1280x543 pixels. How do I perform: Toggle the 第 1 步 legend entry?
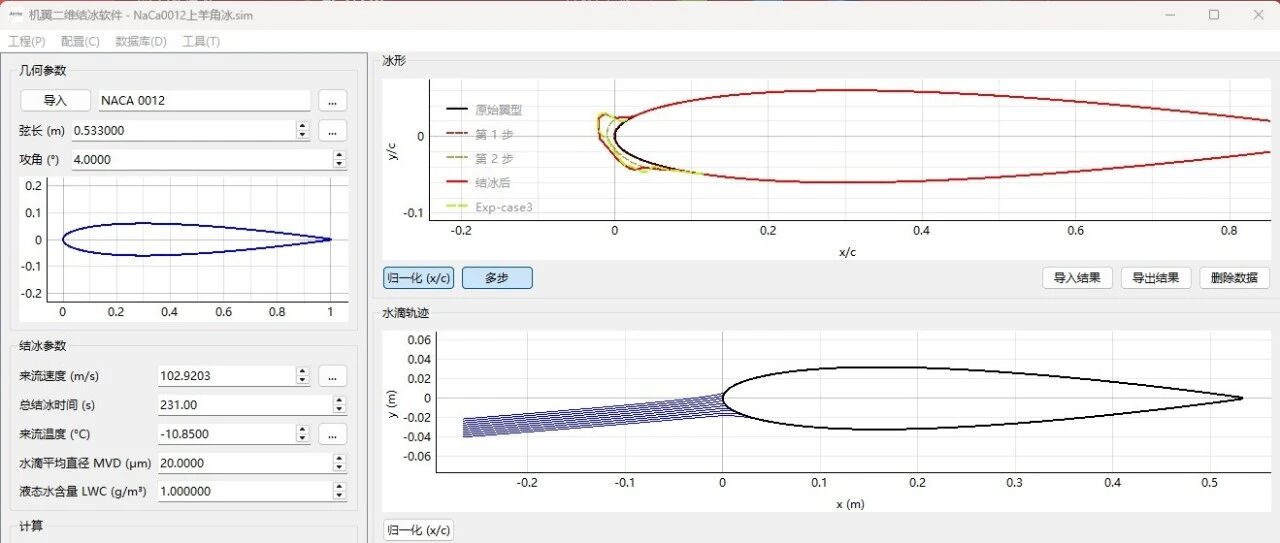tap(479, 134)
